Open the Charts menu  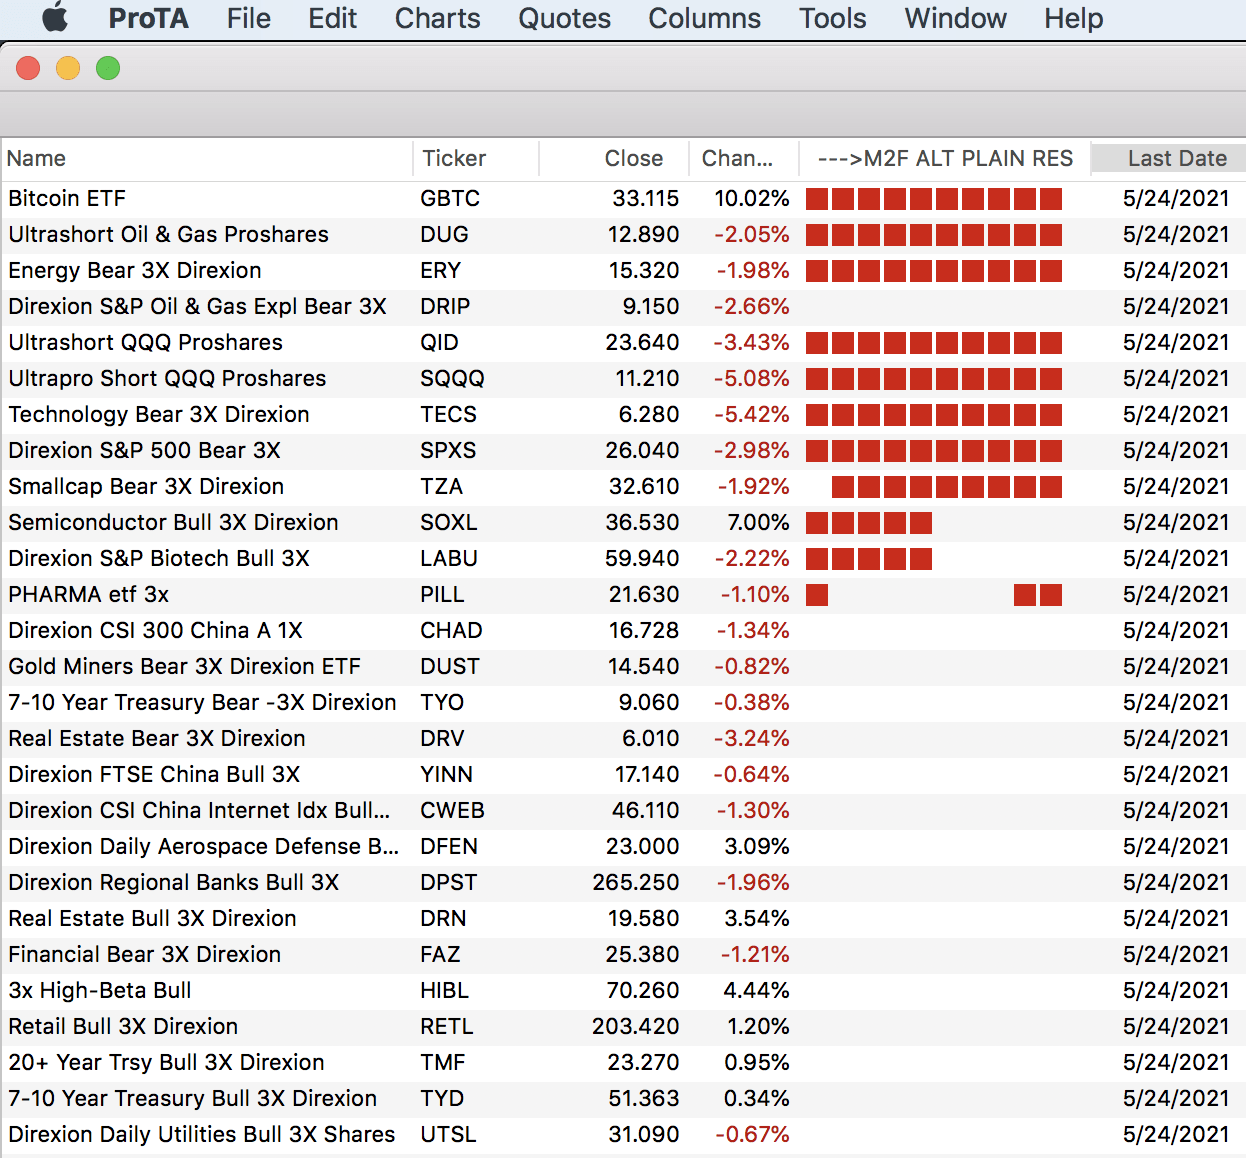coord(437,18)
